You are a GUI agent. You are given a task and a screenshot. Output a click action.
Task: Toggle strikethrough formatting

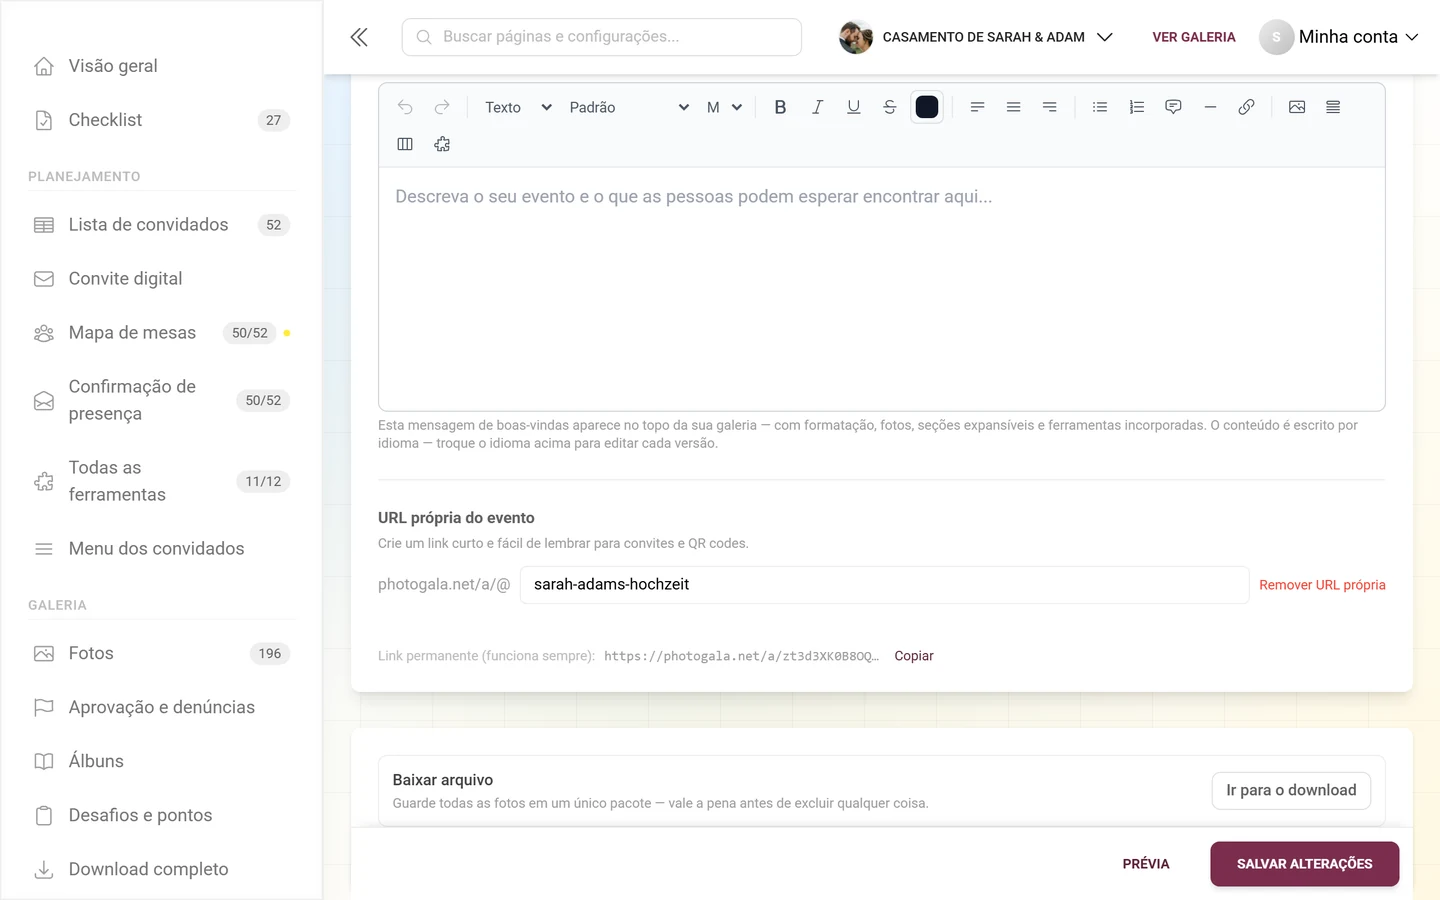coord(890,107)
